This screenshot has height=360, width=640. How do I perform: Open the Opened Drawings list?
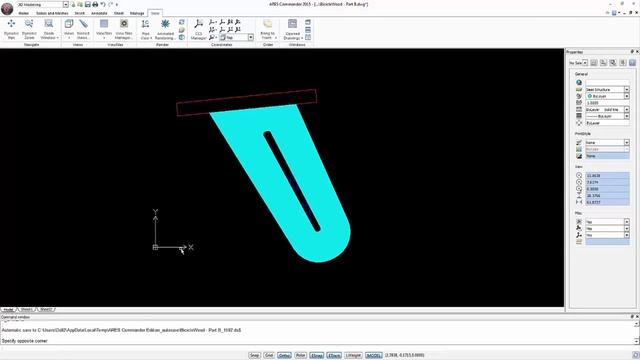pyautogui.click(x=293, y=29)
